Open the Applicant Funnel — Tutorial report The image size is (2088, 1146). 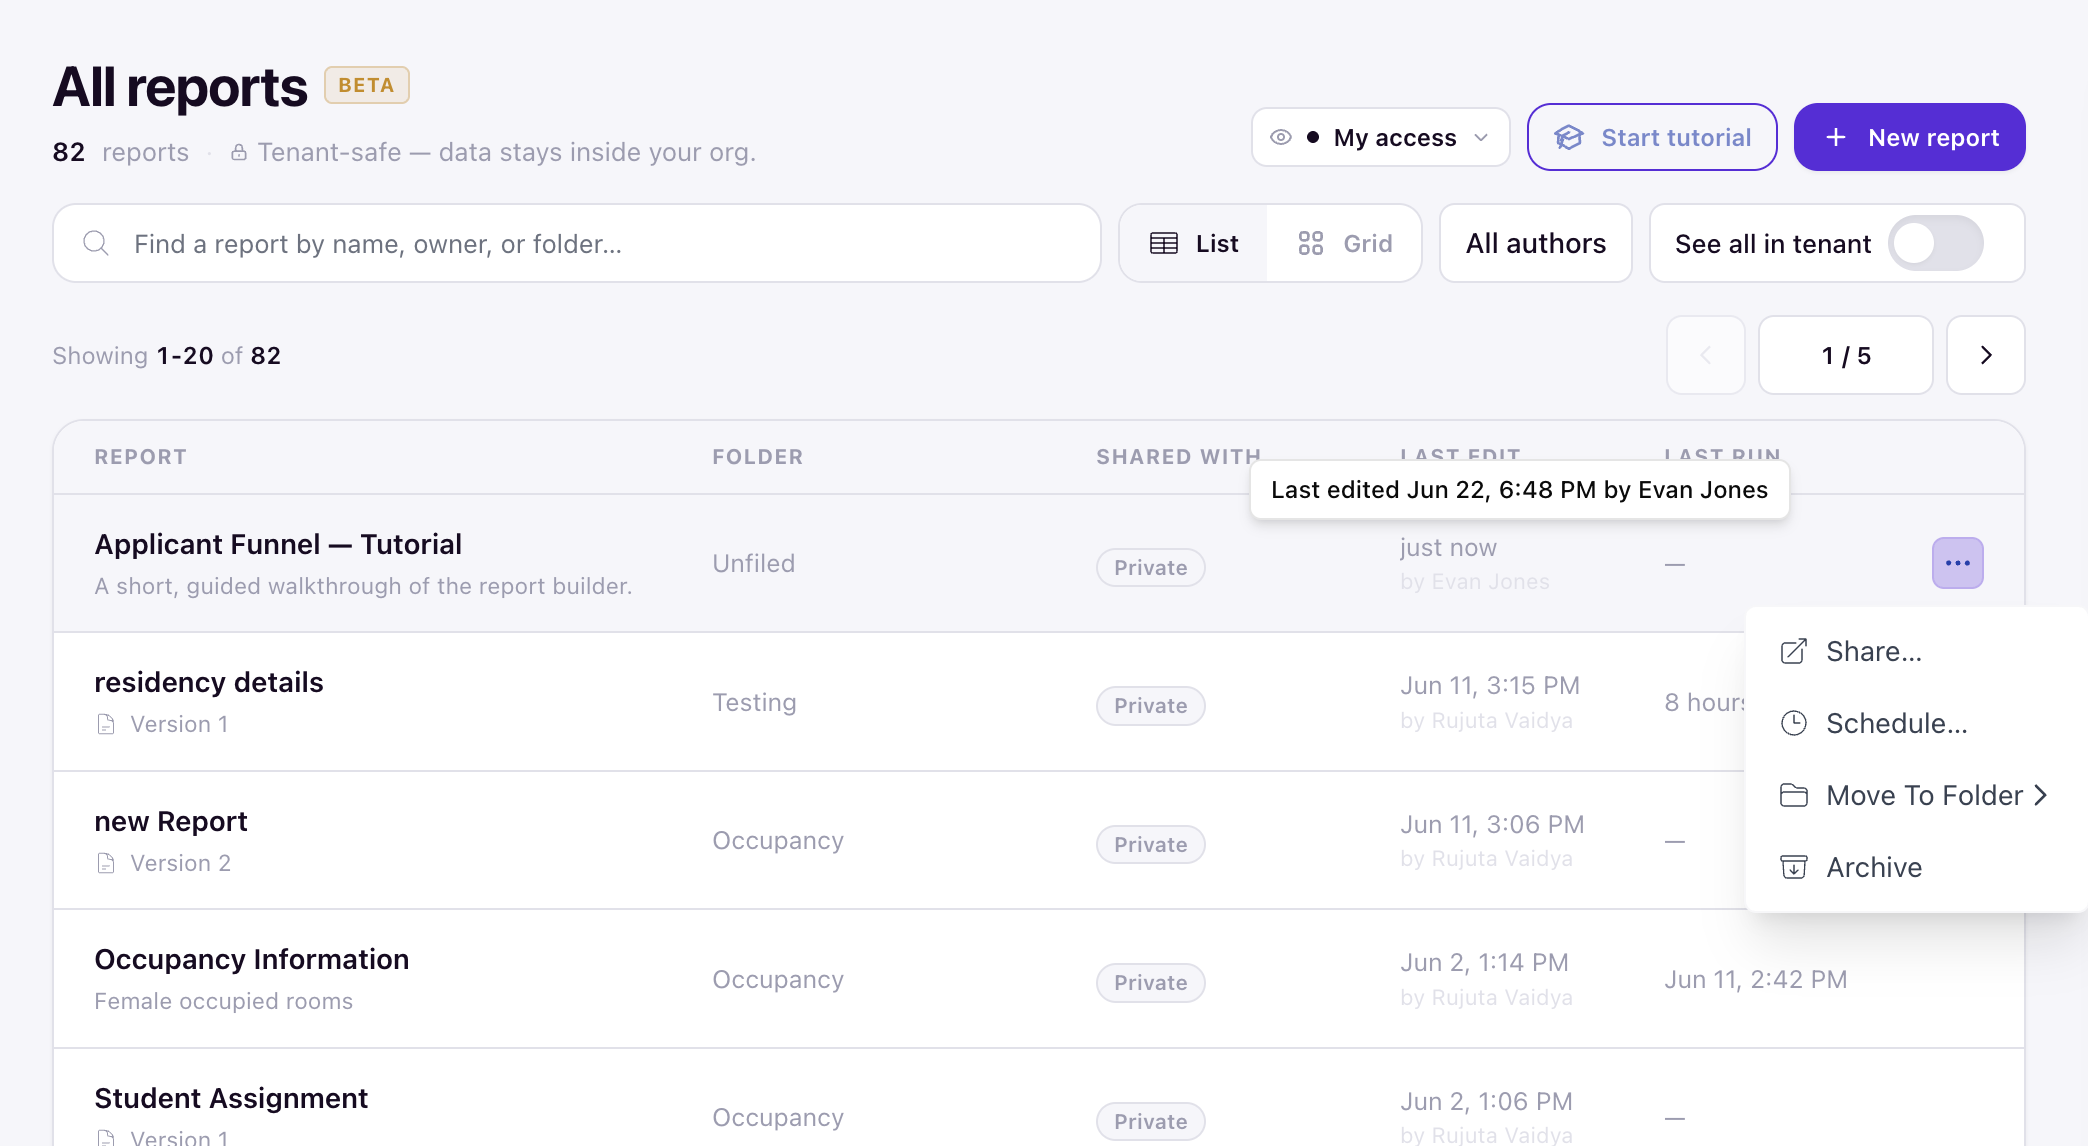click(278, 544)
